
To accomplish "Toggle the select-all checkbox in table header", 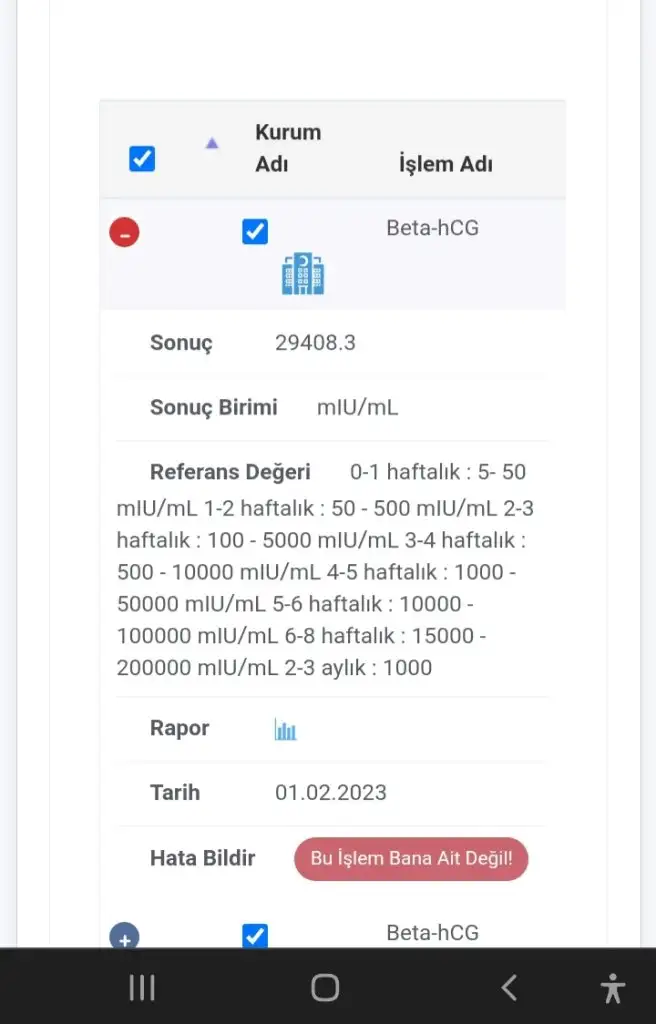I will 142,159.
